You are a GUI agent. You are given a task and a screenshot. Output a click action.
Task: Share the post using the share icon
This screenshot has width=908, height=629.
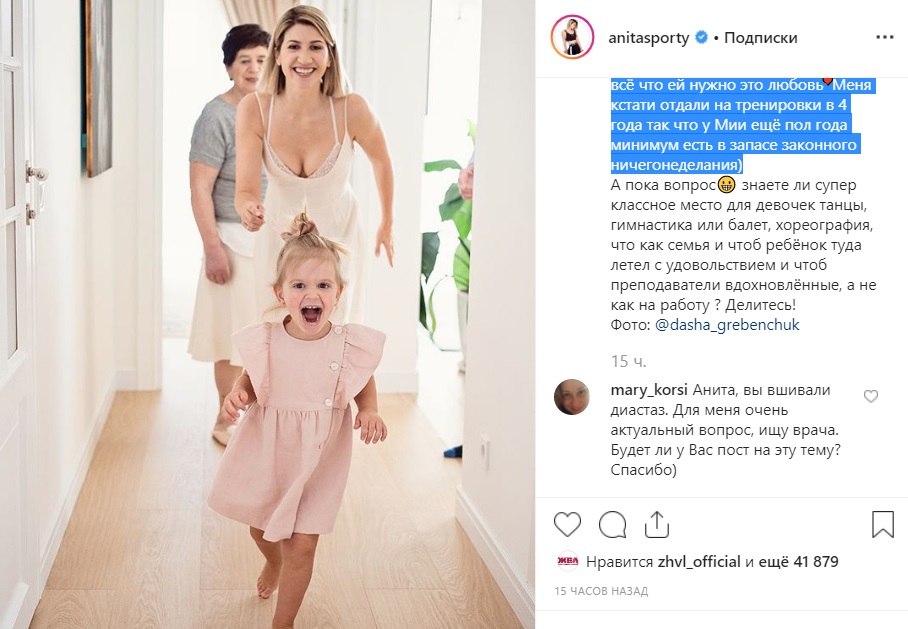pos(657,524)
